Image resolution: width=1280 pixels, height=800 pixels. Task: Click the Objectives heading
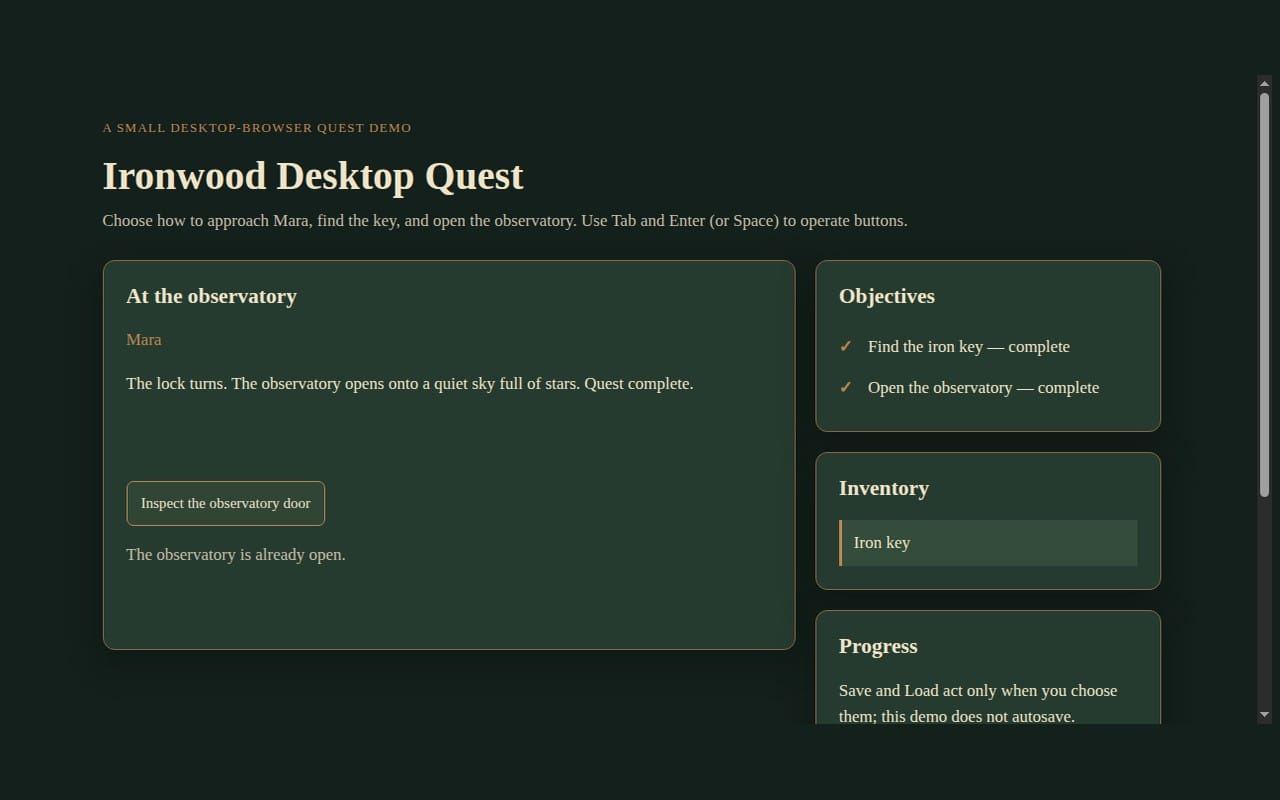(x=887, y=296)
